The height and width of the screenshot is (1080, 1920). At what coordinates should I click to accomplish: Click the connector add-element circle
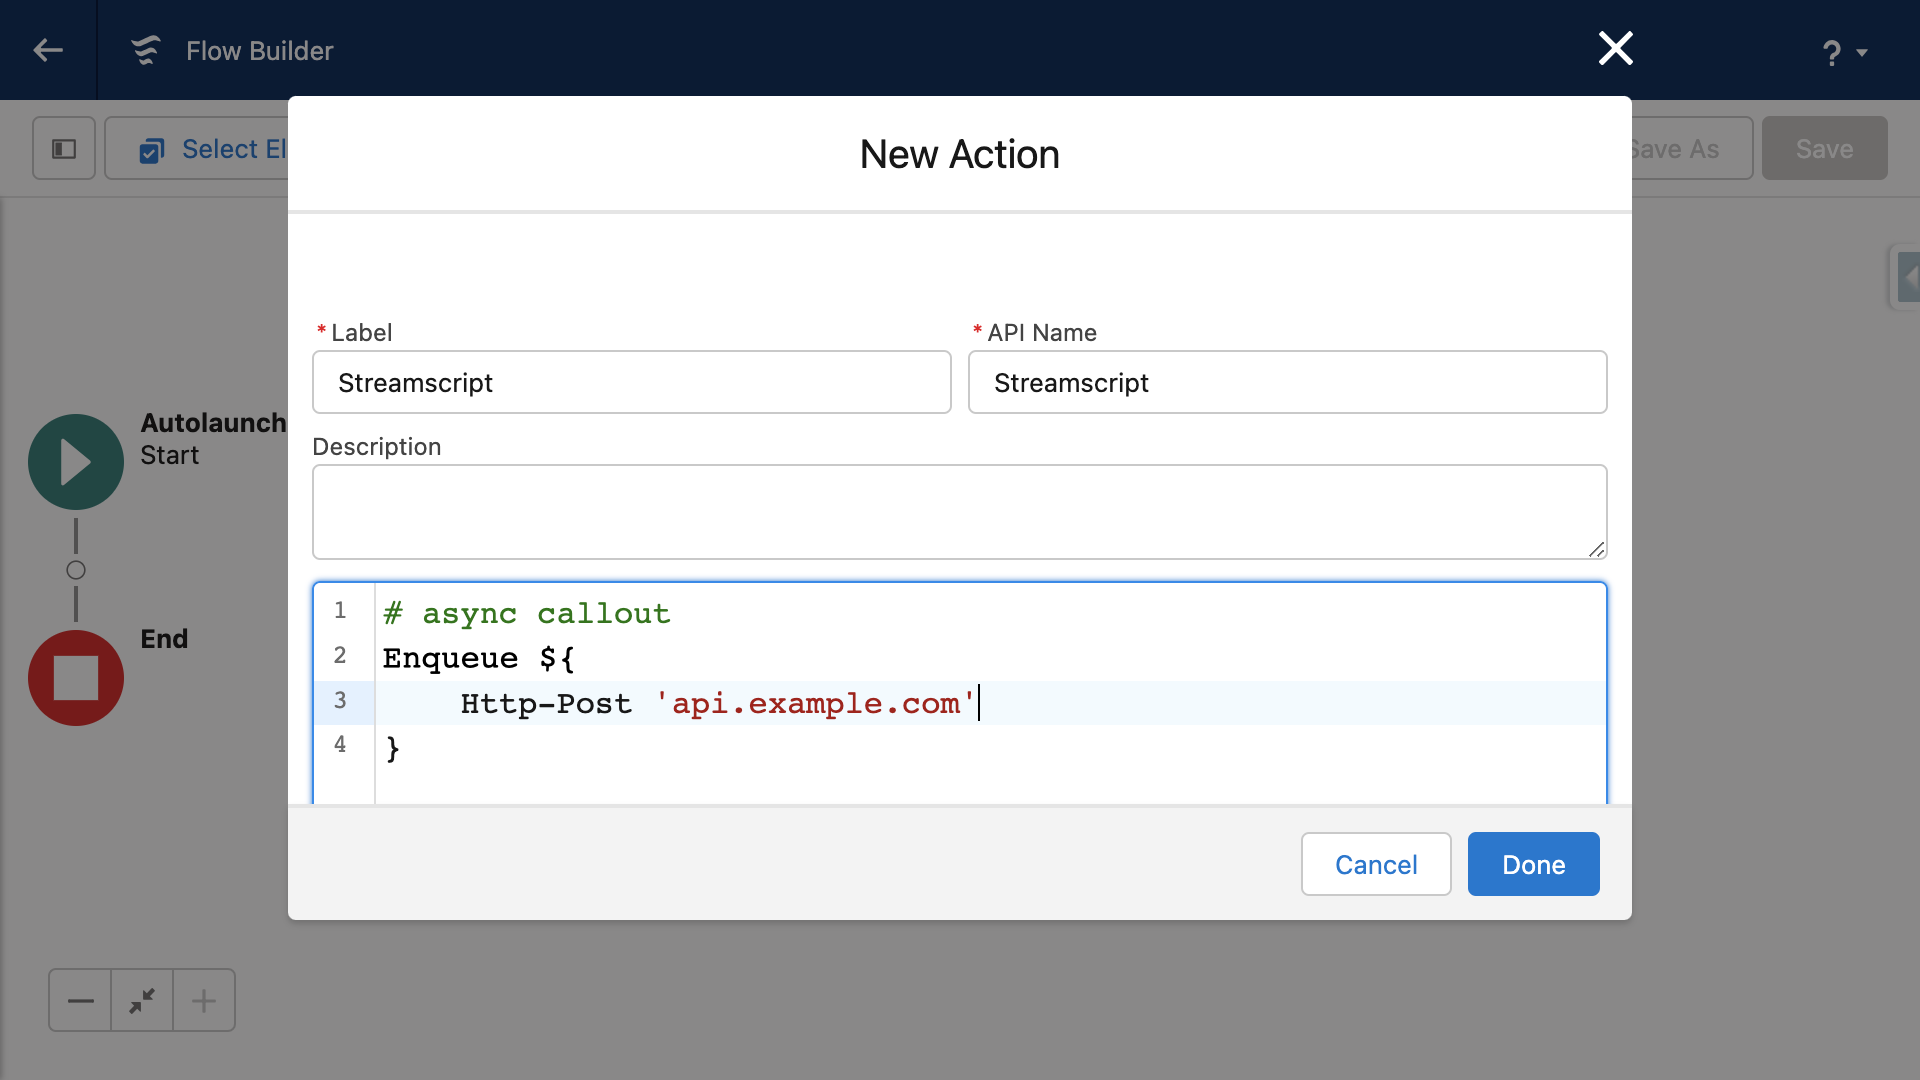click(76, 570)
